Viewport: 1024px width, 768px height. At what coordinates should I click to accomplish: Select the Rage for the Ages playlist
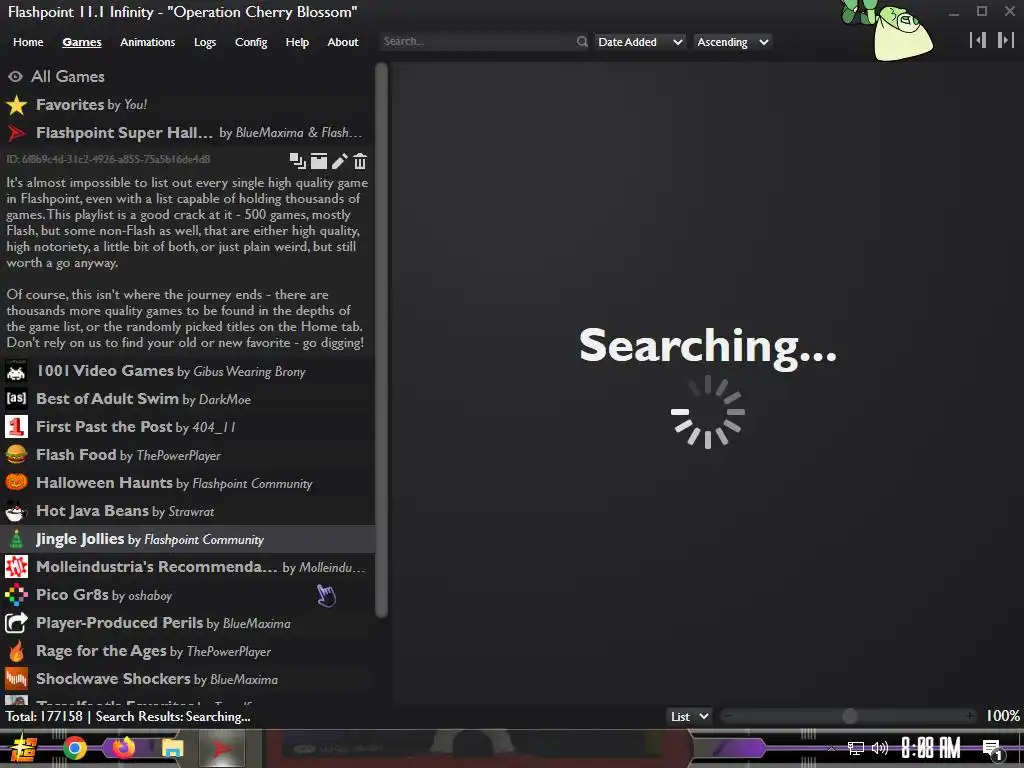click(x=187, y=651)
